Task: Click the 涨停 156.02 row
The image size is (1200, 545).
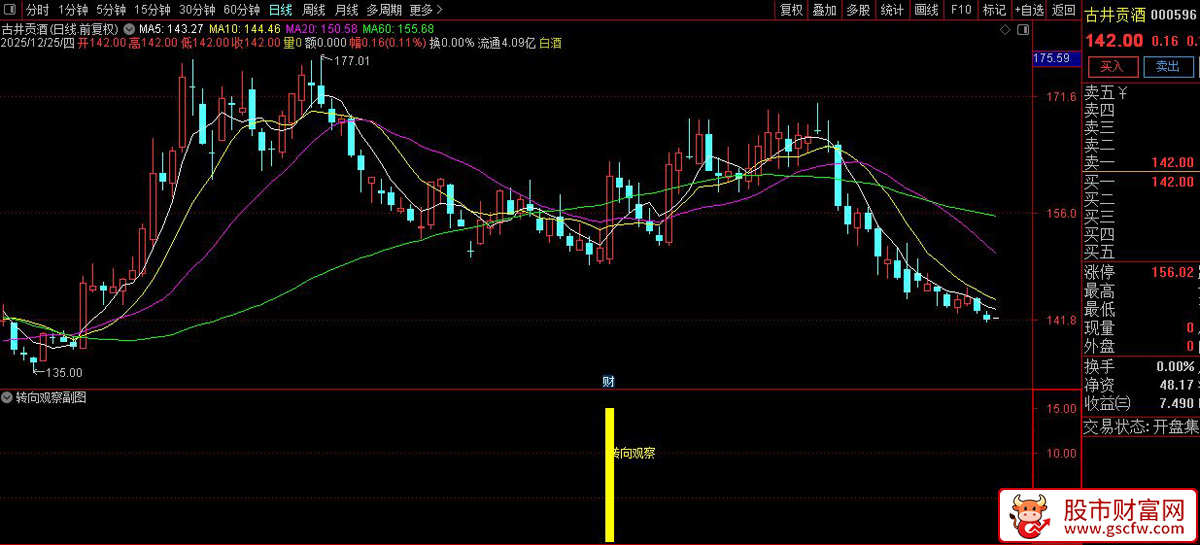Action: pos(1141,272)
